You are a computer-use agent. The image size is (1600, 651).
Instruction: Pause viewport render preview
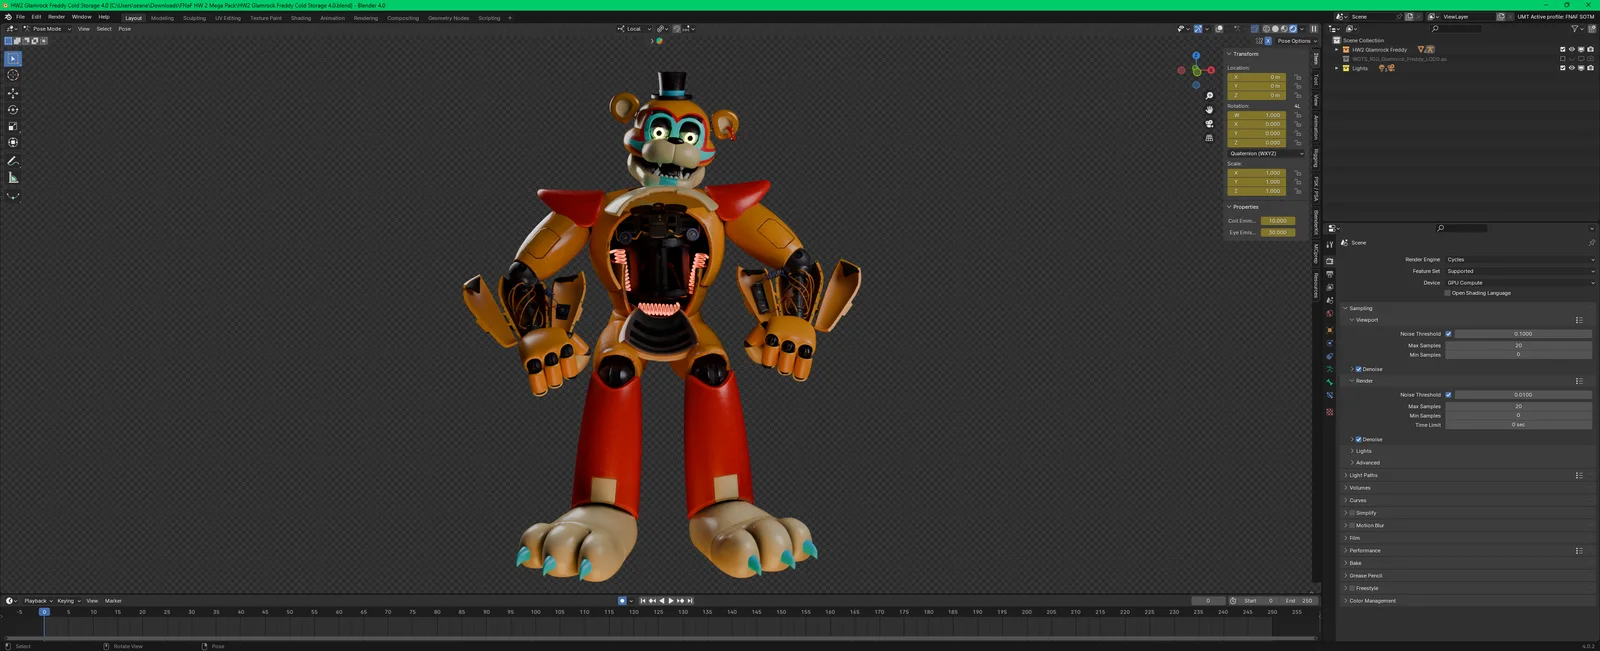click(x=1314, y=29)
